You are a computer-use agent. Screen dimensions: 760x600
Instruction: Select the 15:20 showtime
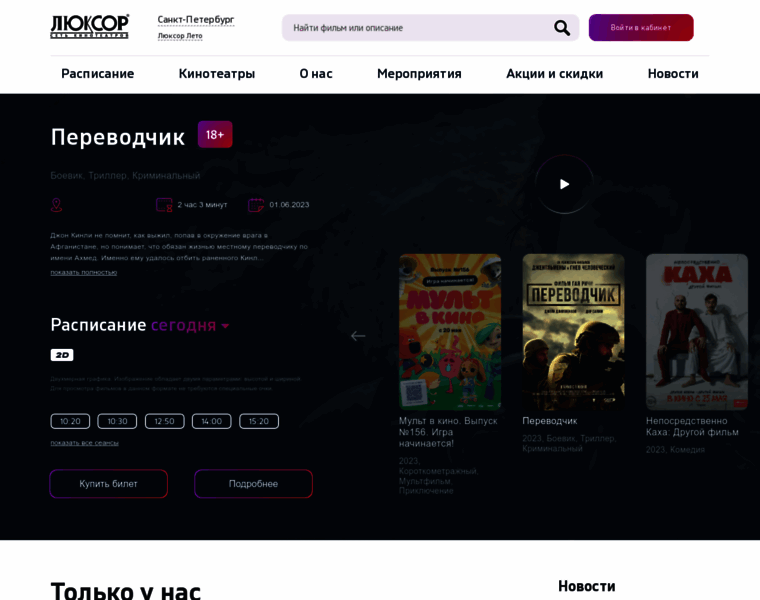pyautogui.click(x=259, y=421)
